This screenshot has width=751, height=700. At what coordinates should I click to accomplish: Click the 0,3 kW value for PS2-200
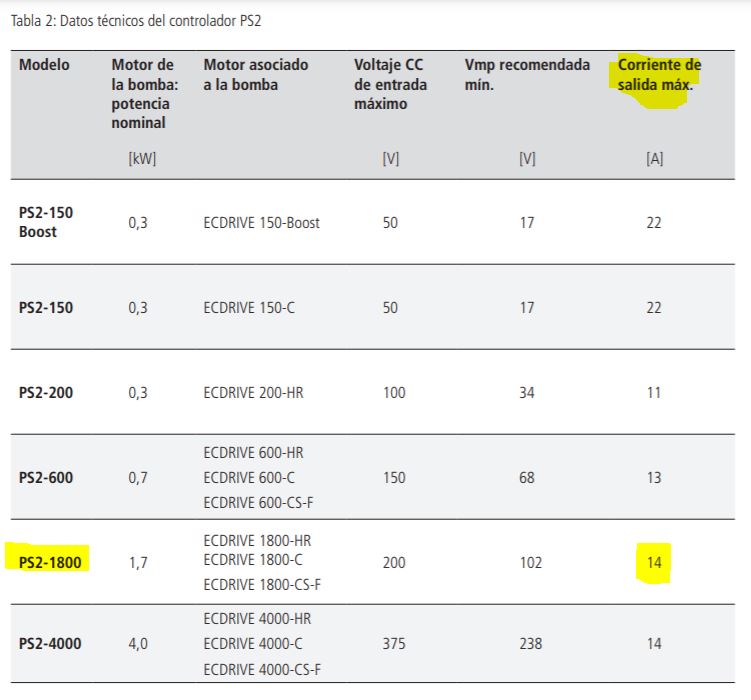click(138, 393)
